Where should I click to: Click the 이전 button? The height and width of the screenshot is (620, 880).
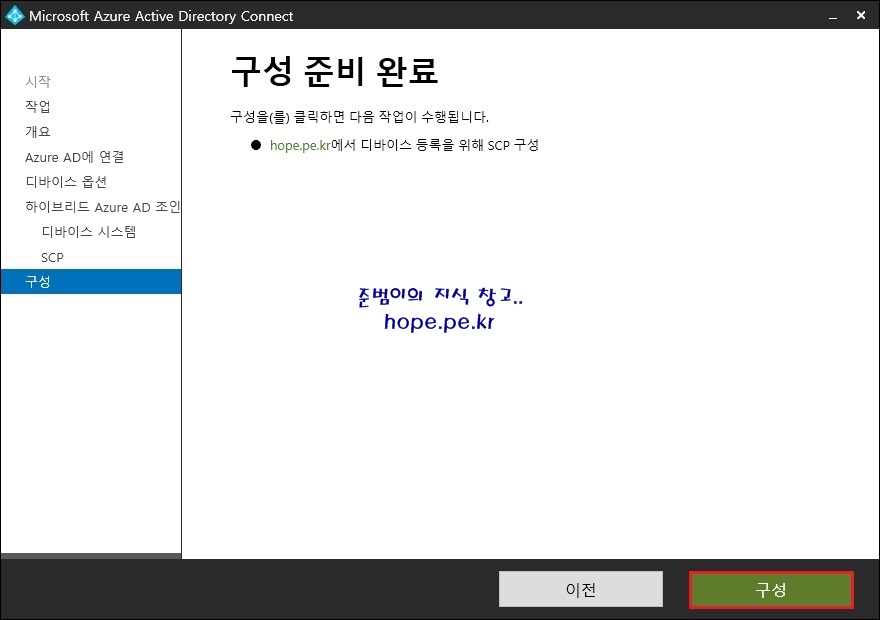pos(580,589)
